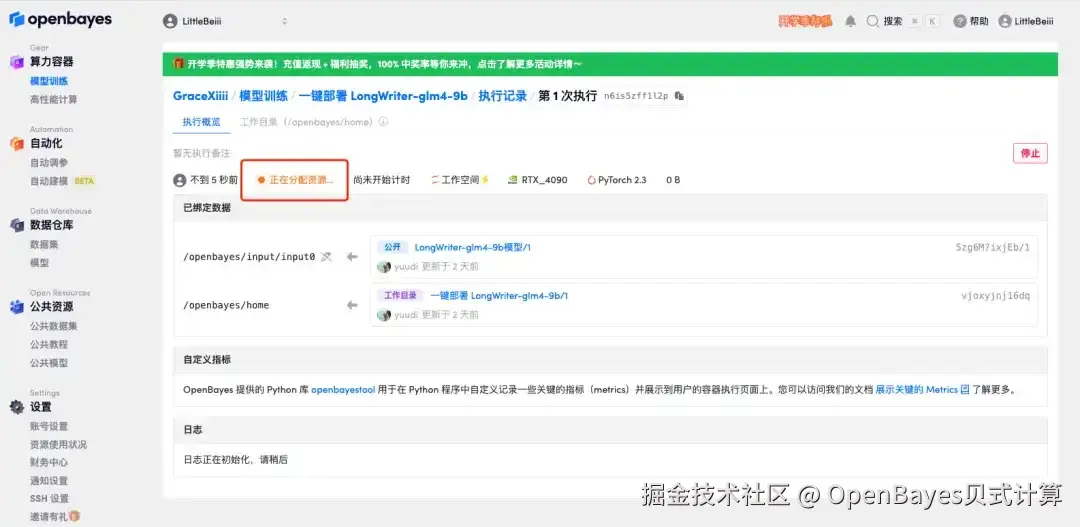The height and width of the screenshot is (527, 1080).
Task: Click the PyTorch icon next to PyTorch 2.3
Action: (x=591, y=180)
